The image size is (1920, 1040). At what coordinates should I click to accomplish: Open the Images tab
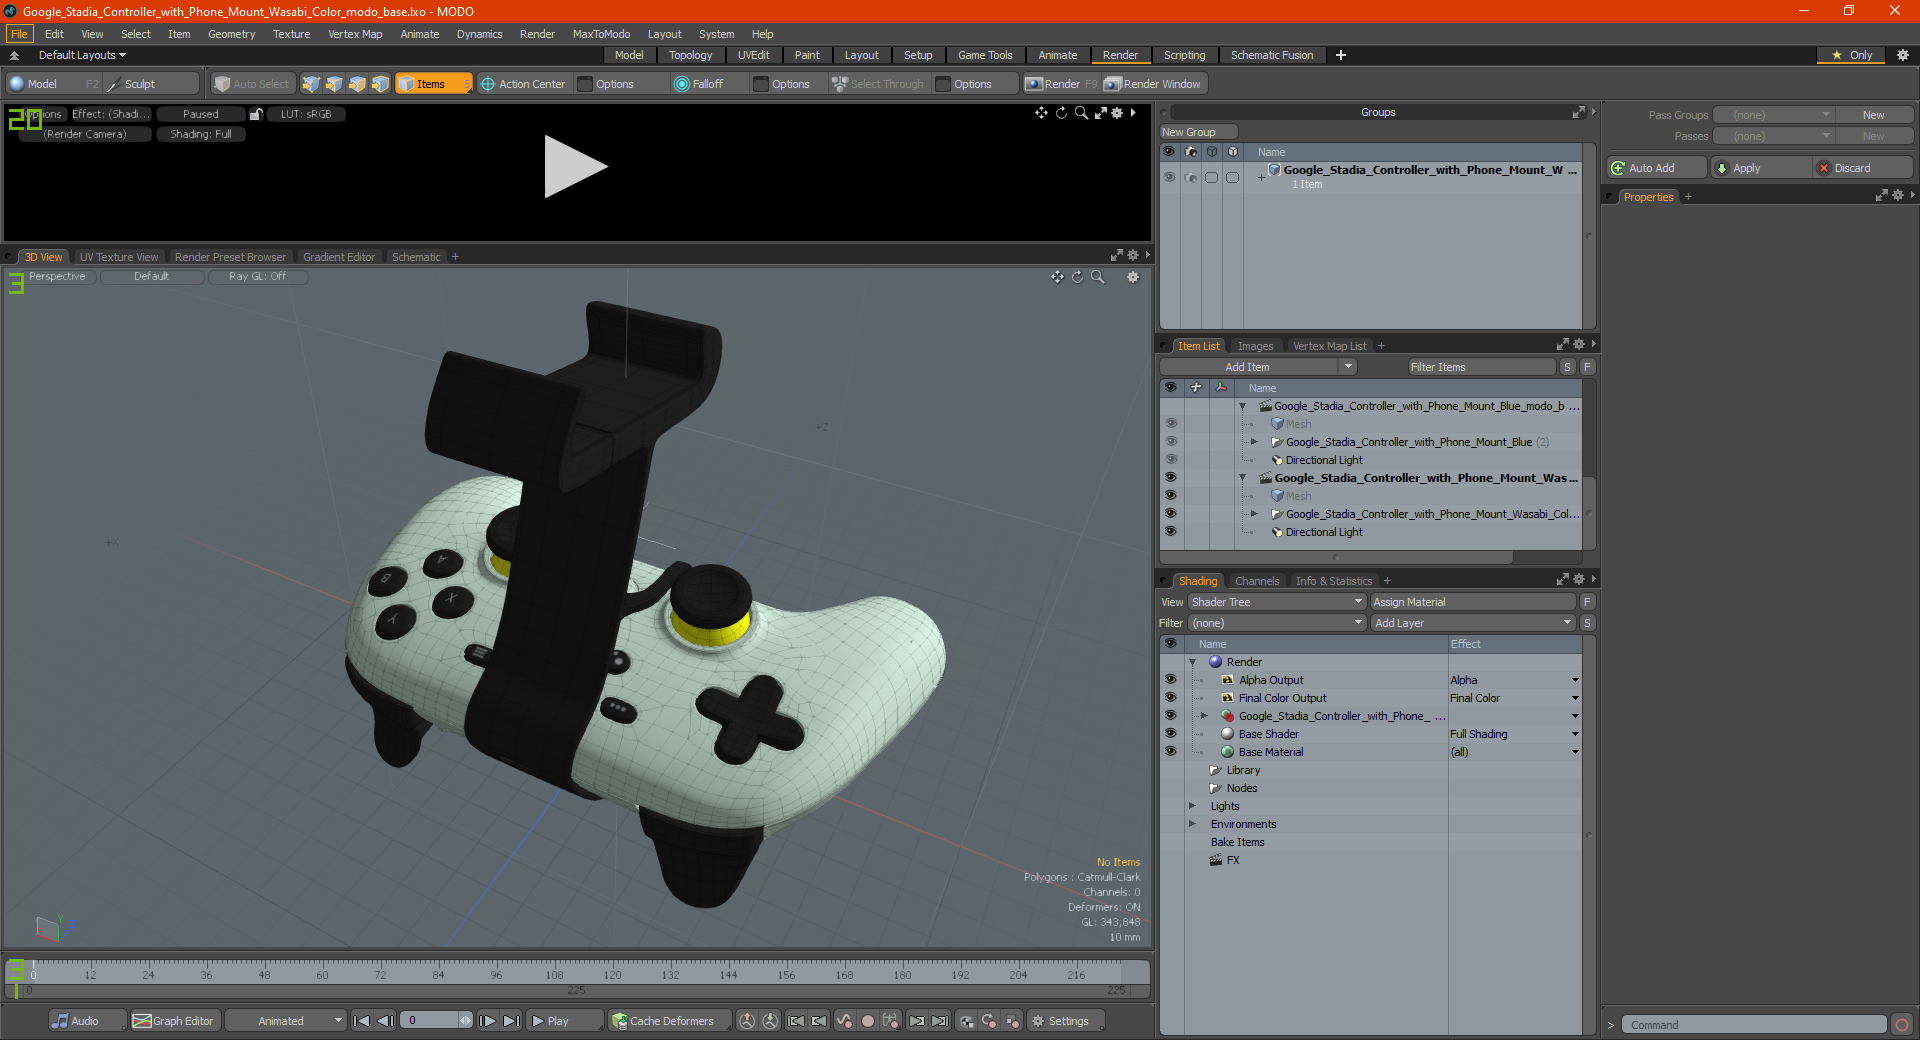[1255, 346]
